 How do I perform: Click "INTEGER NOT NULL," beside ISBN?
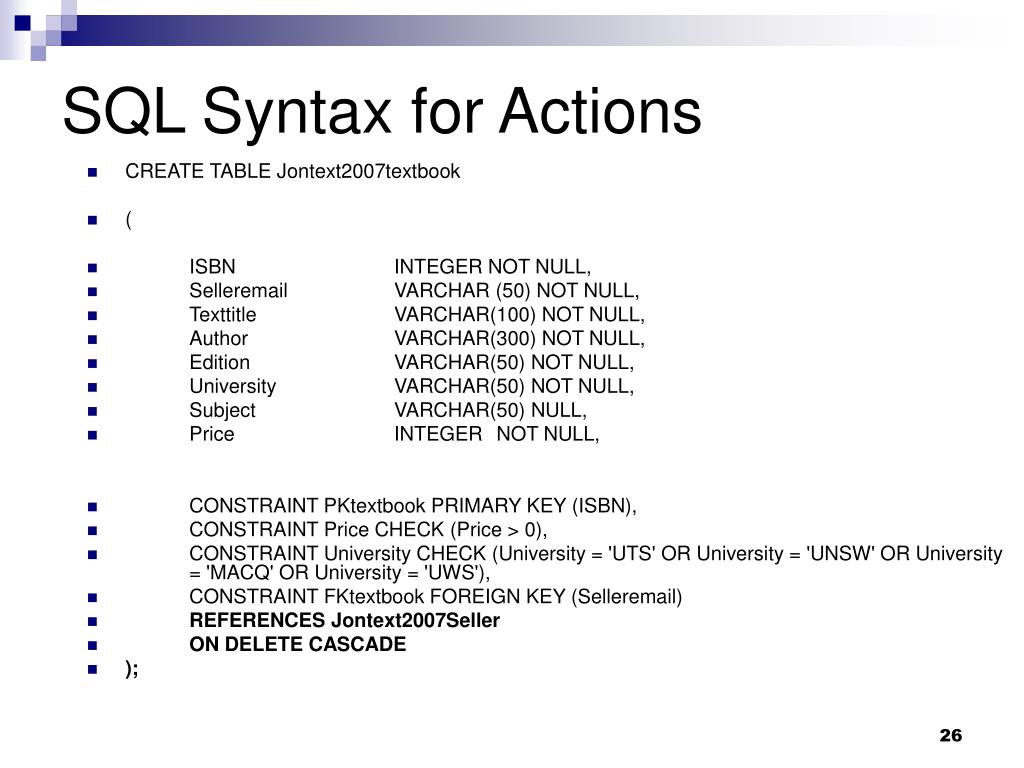coord(492,266)
